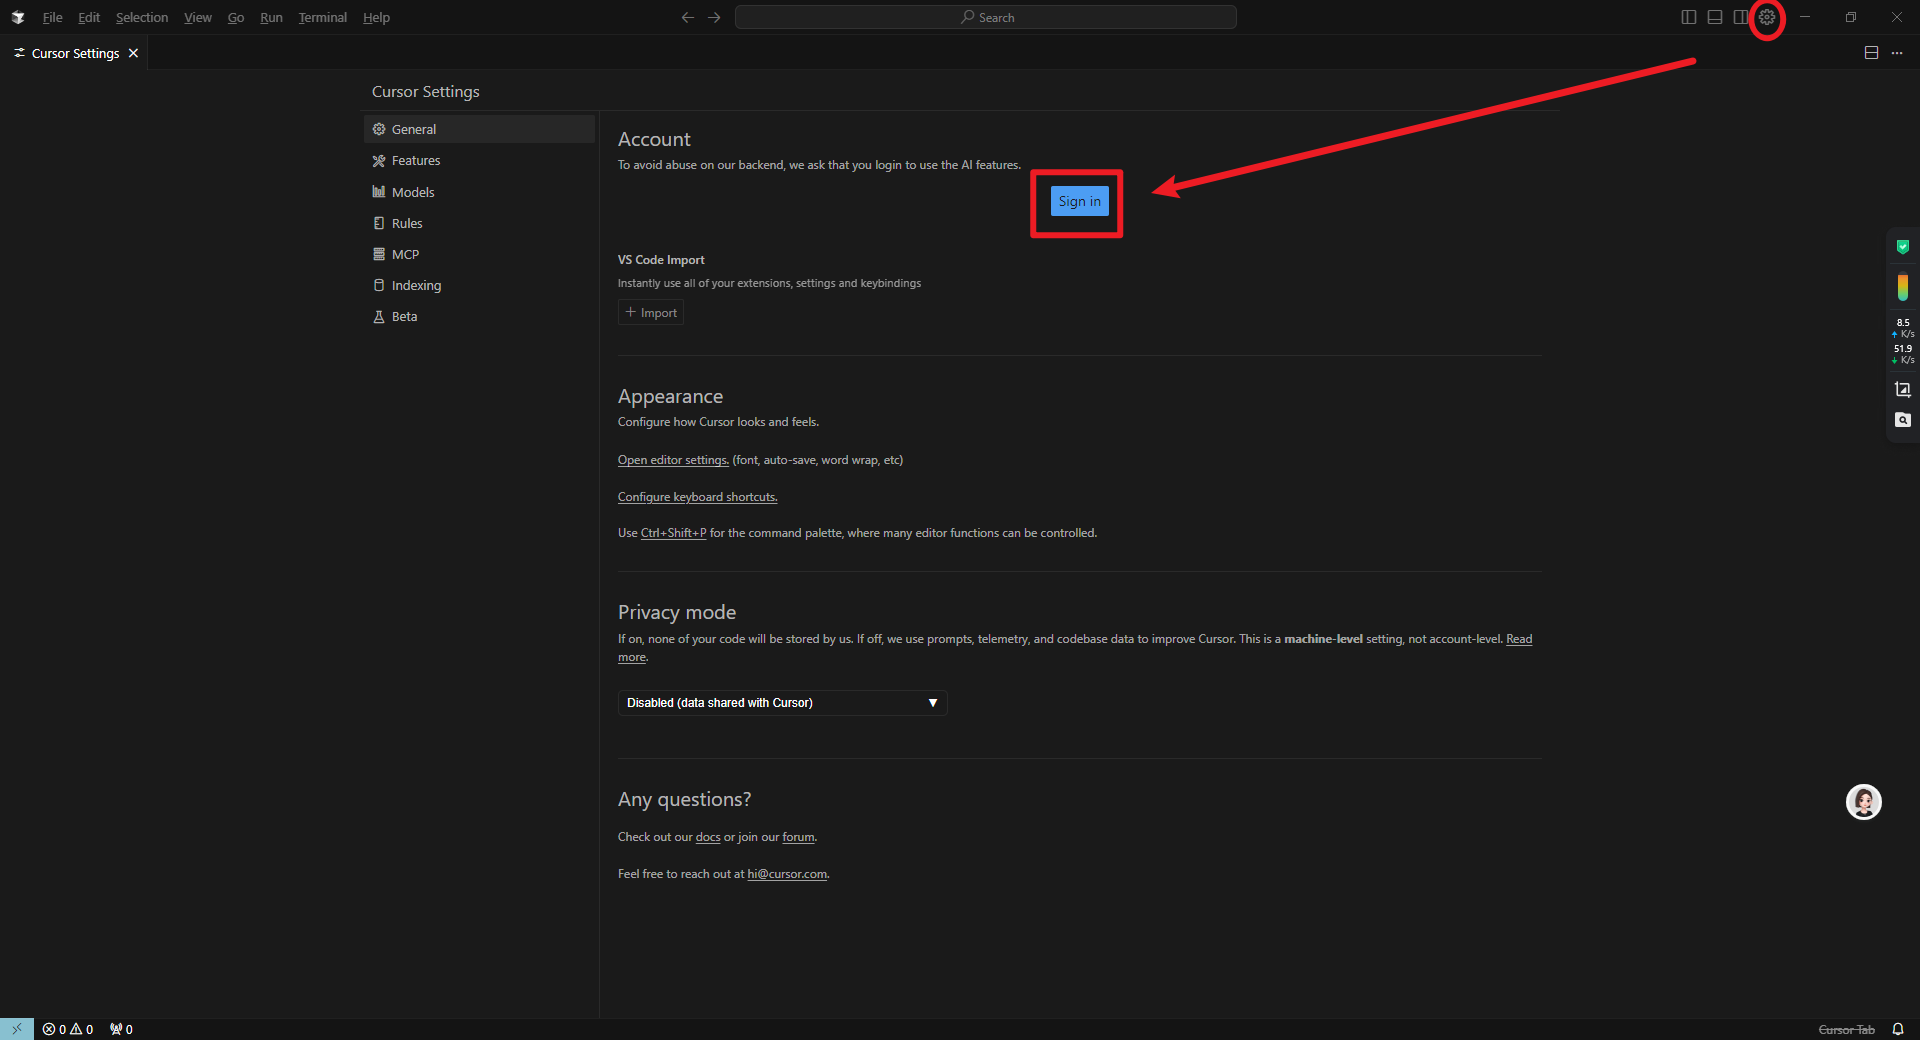The image size is (1920, 1040).
Task: Select the MCP settings section
Action: pos(479,254)
